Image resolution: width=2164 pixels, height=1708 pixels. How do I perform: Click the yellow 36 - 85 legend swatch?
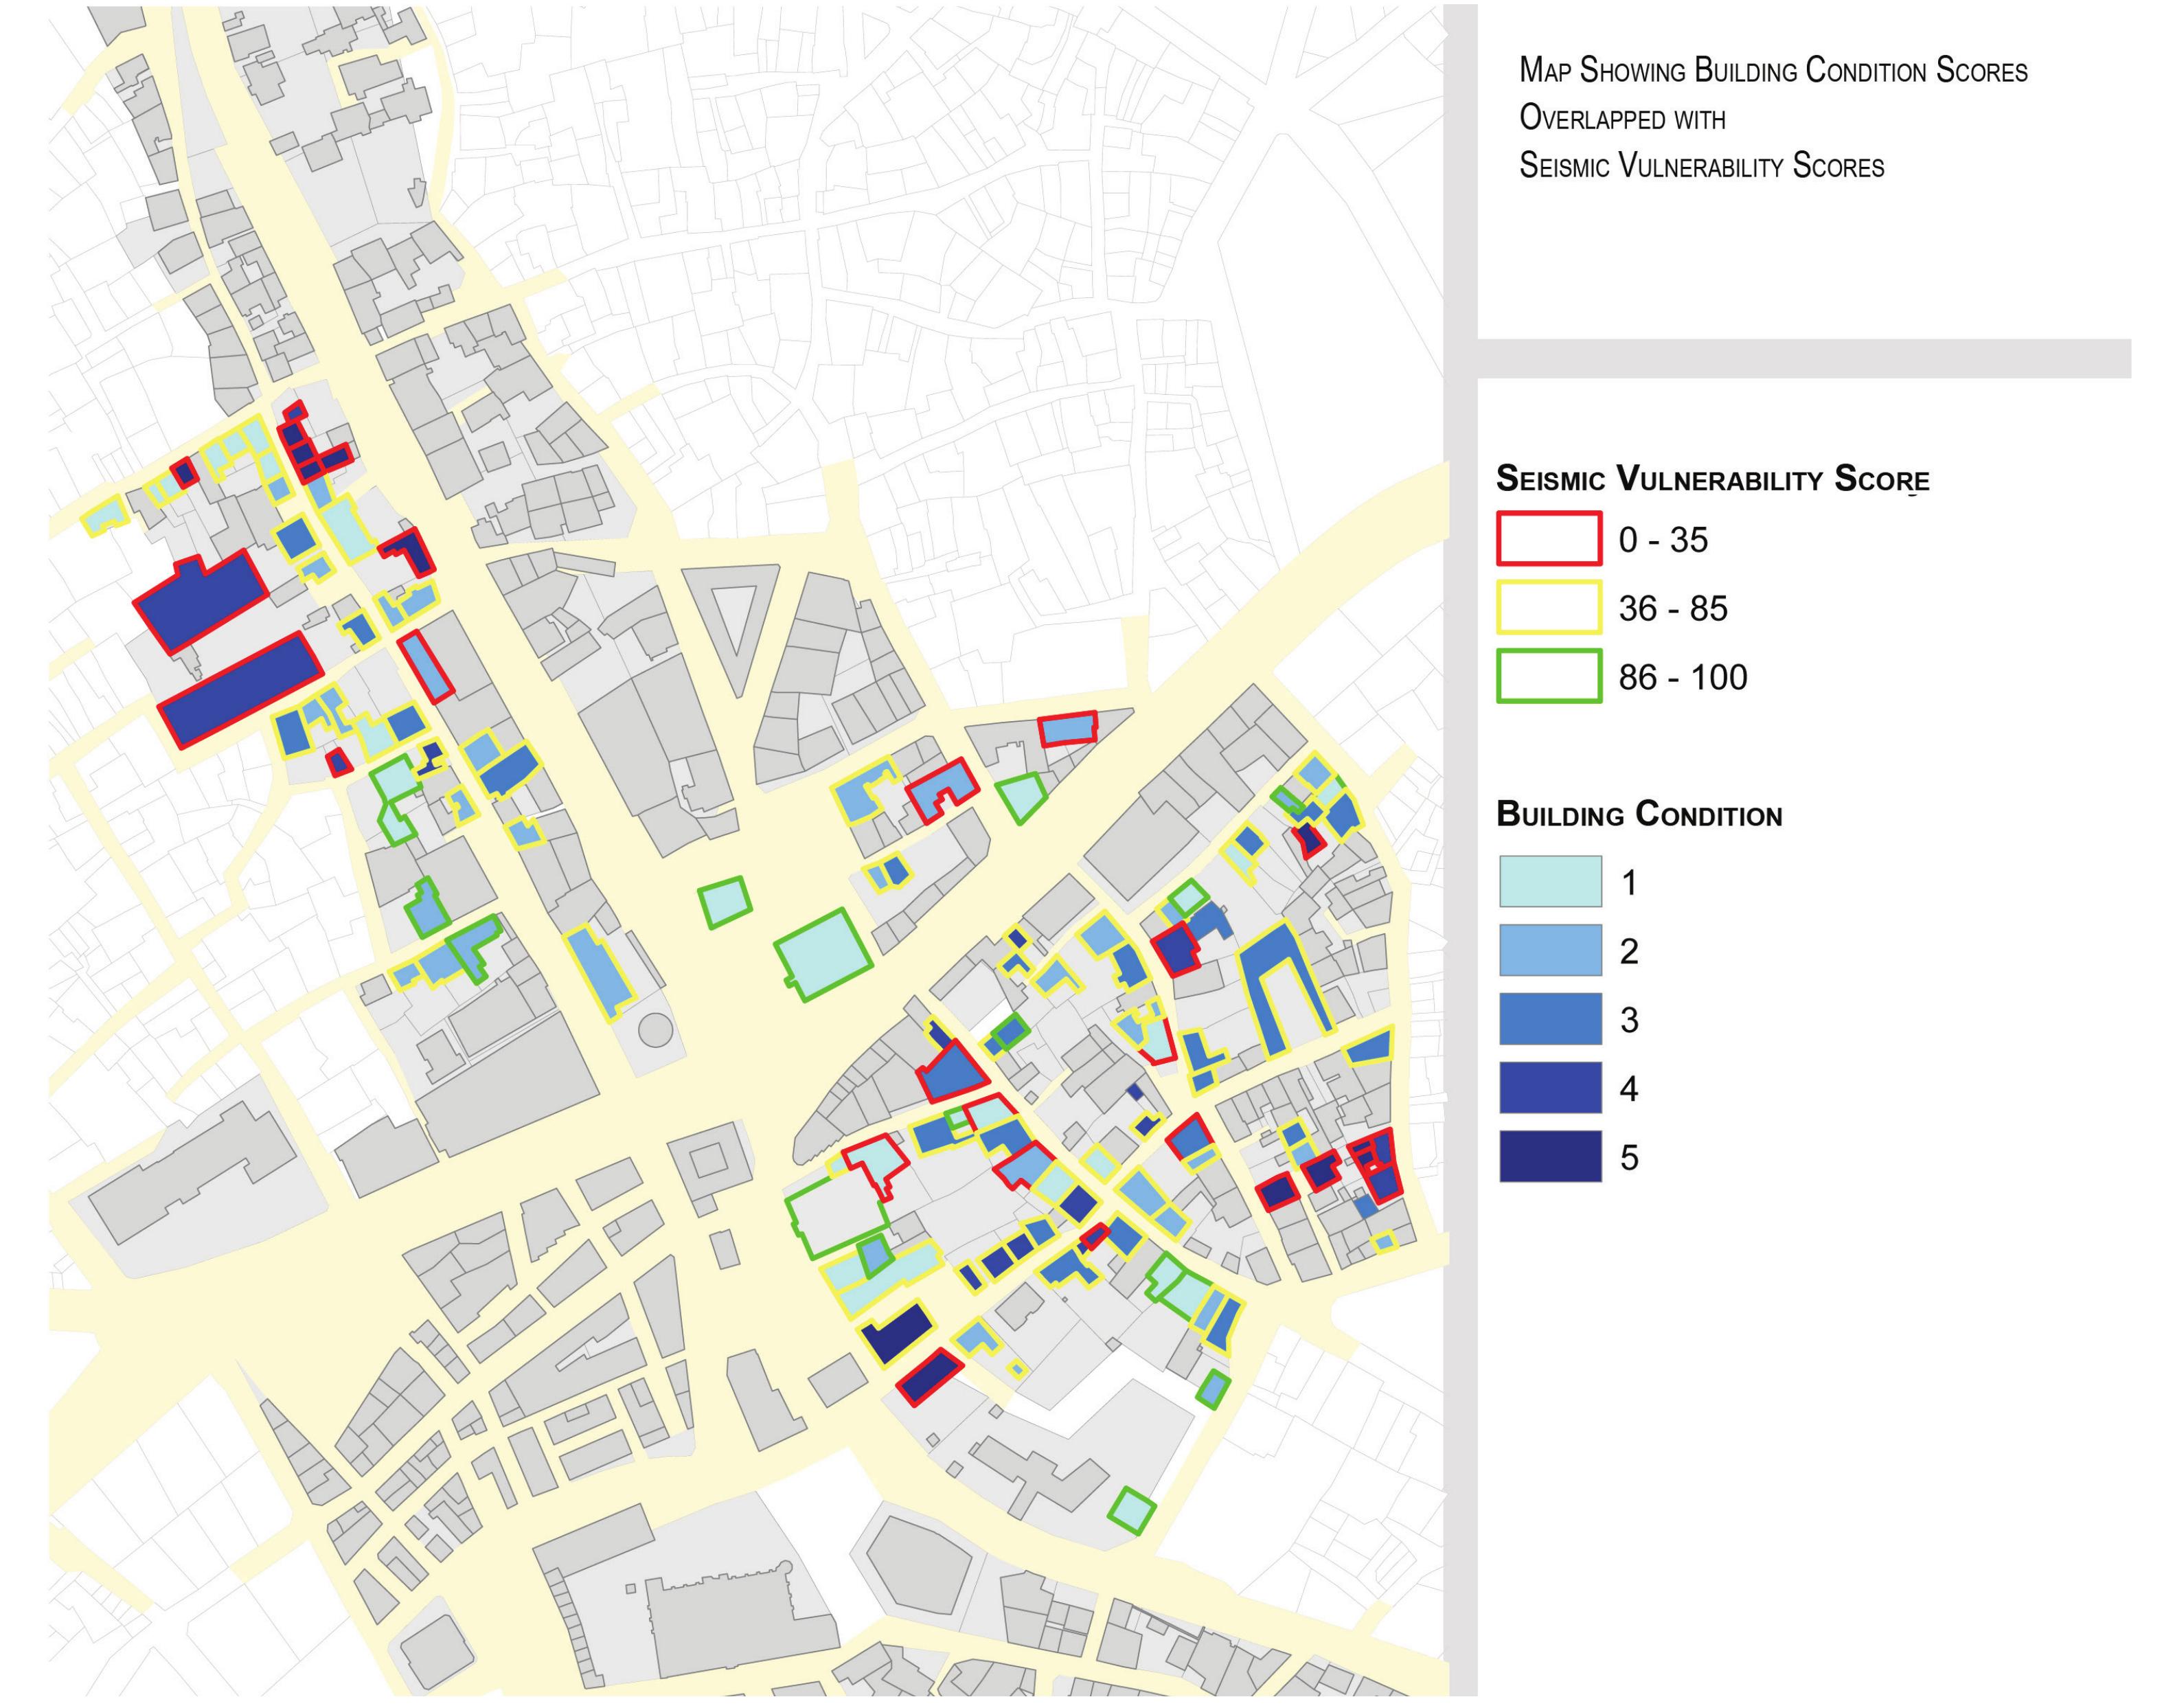coord(1548,607)
